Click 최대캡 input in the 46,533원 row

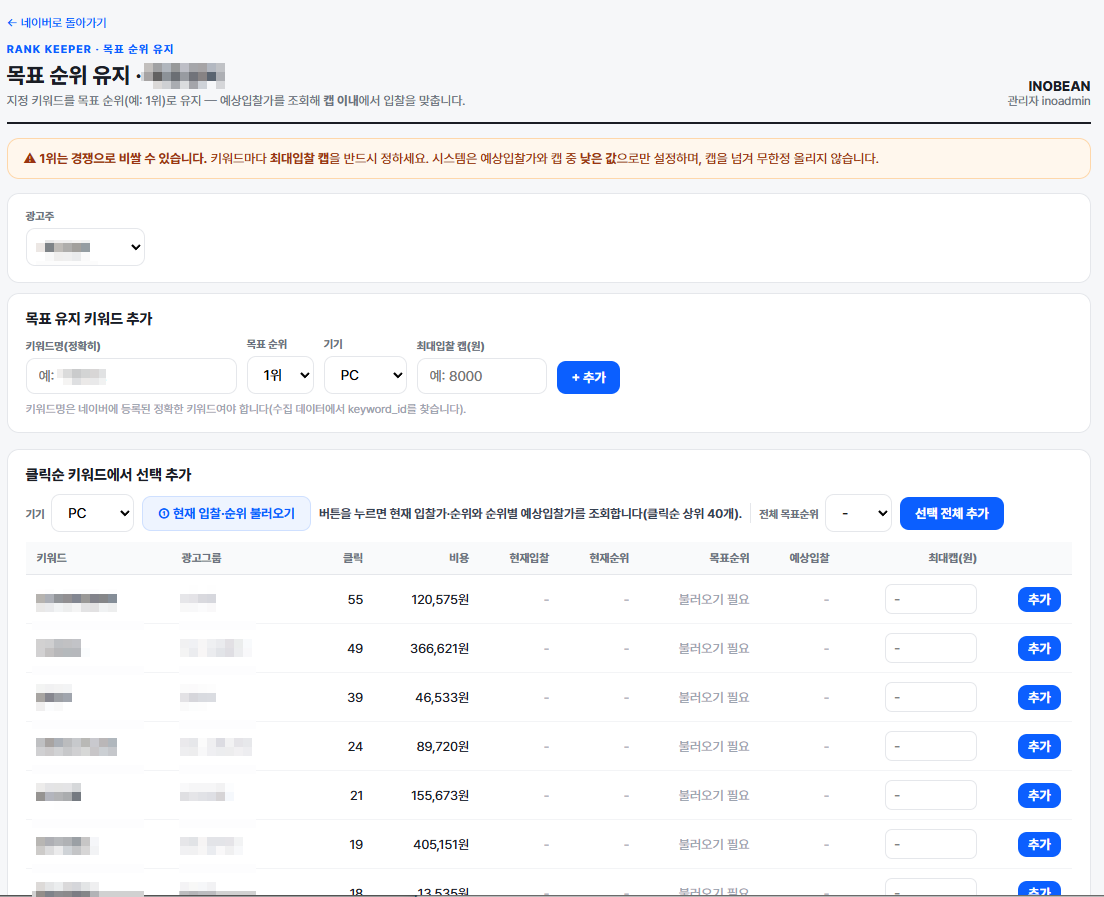point(930,697)
